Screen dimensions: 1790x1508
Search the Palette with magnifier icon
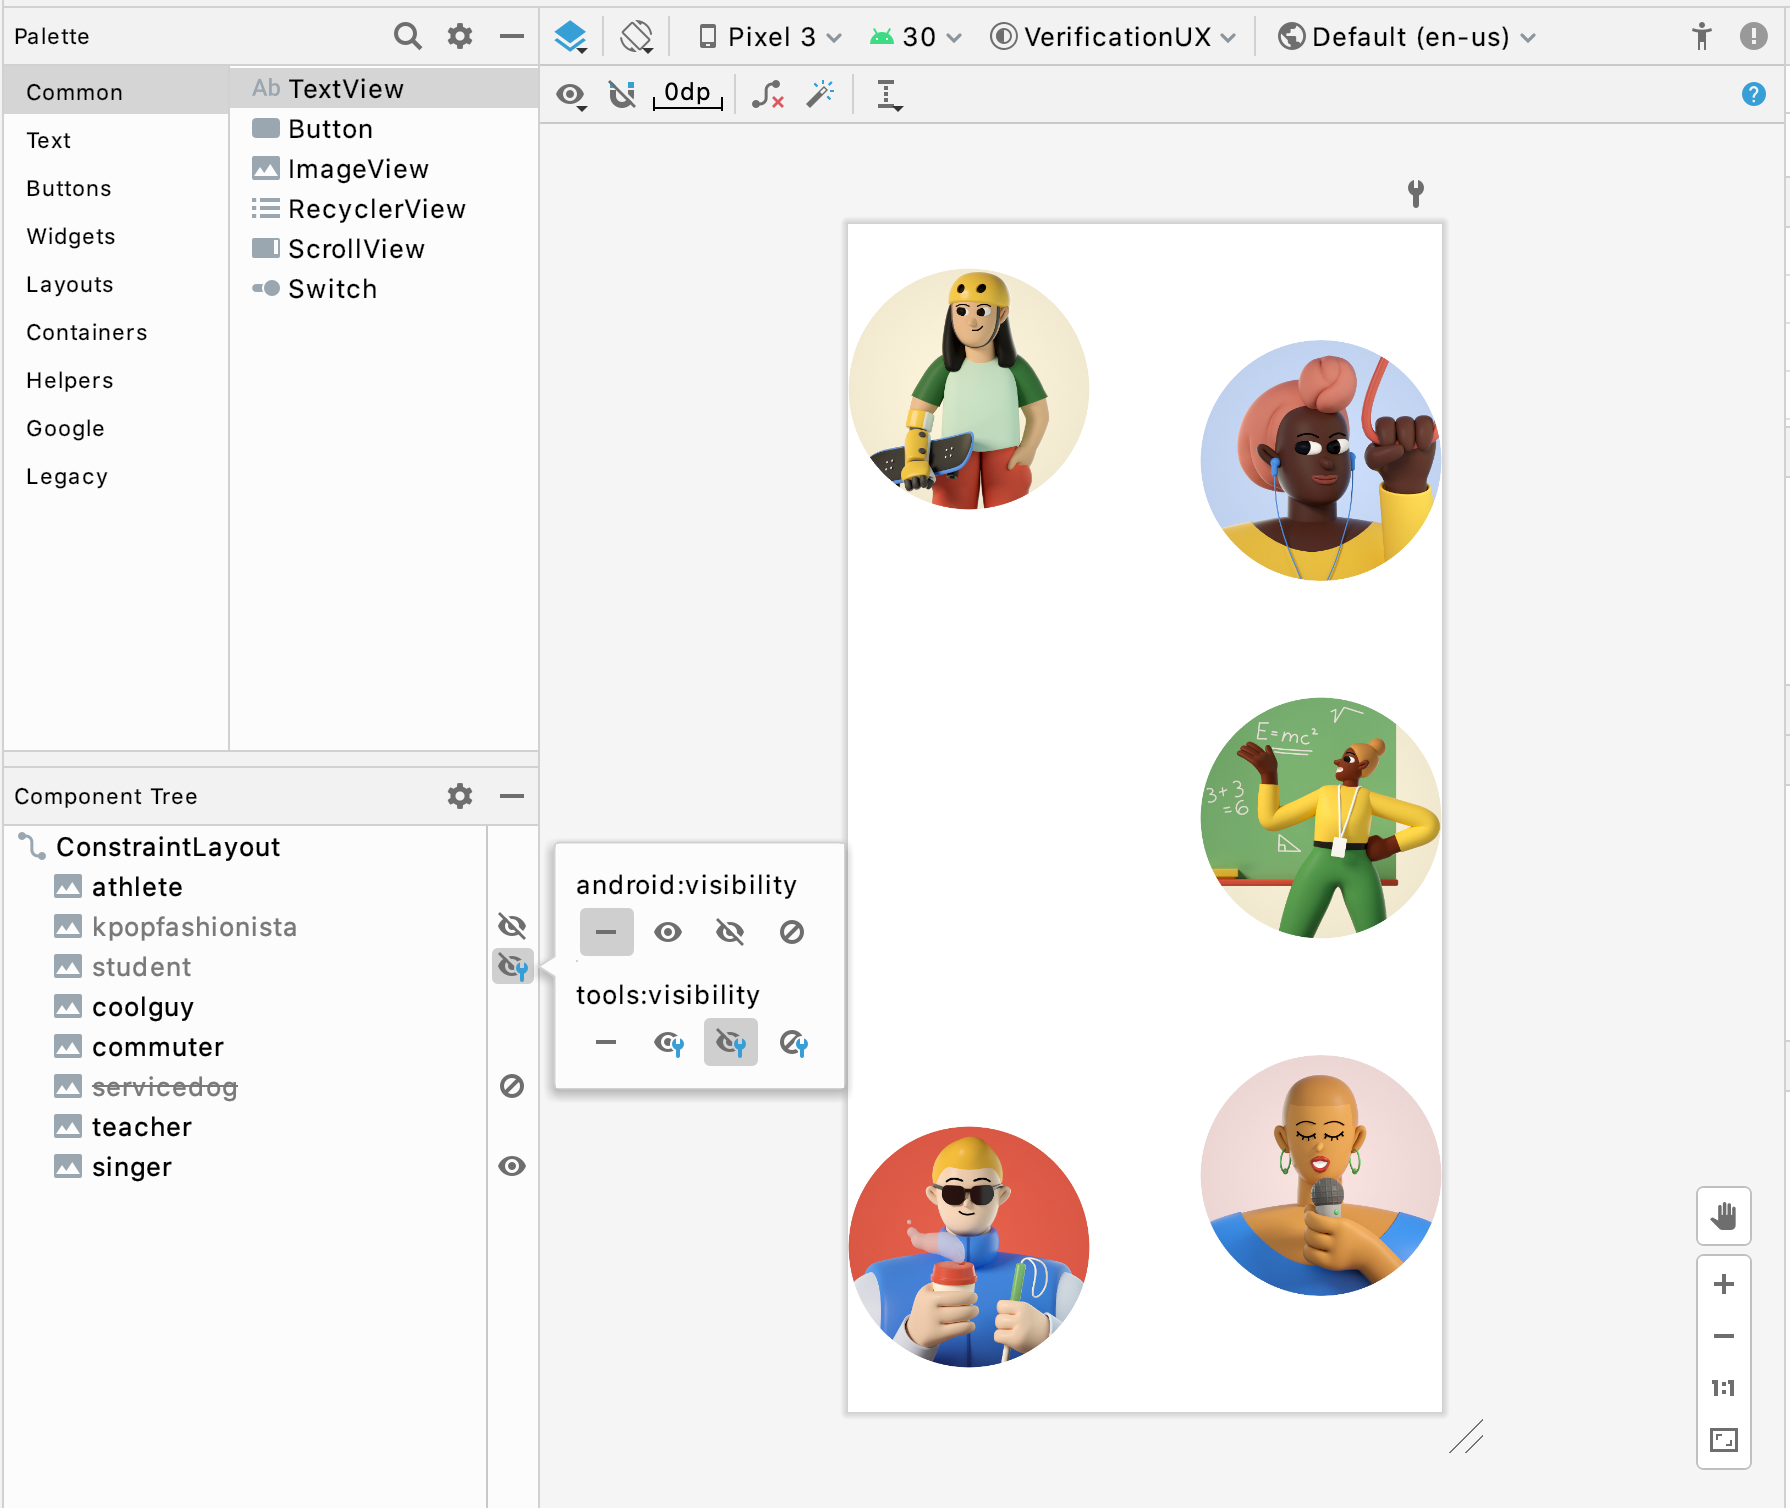pos(407,36)
